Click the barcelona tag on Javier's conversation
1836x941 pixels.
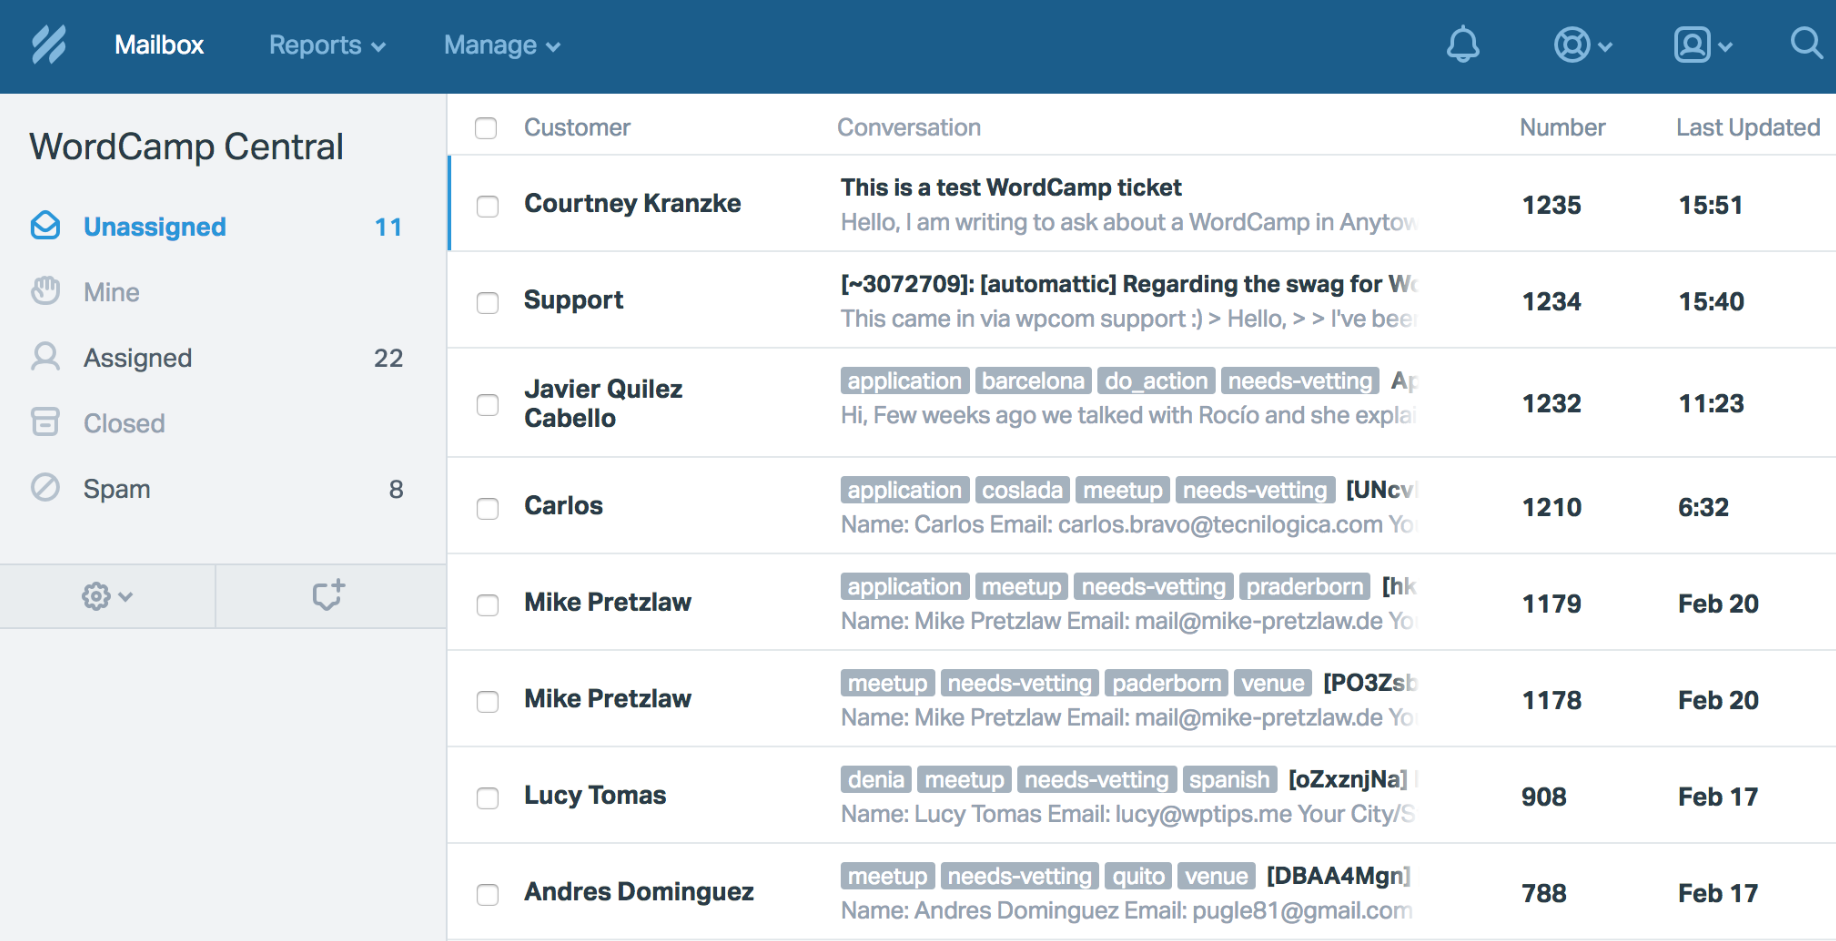(1033, 380)
